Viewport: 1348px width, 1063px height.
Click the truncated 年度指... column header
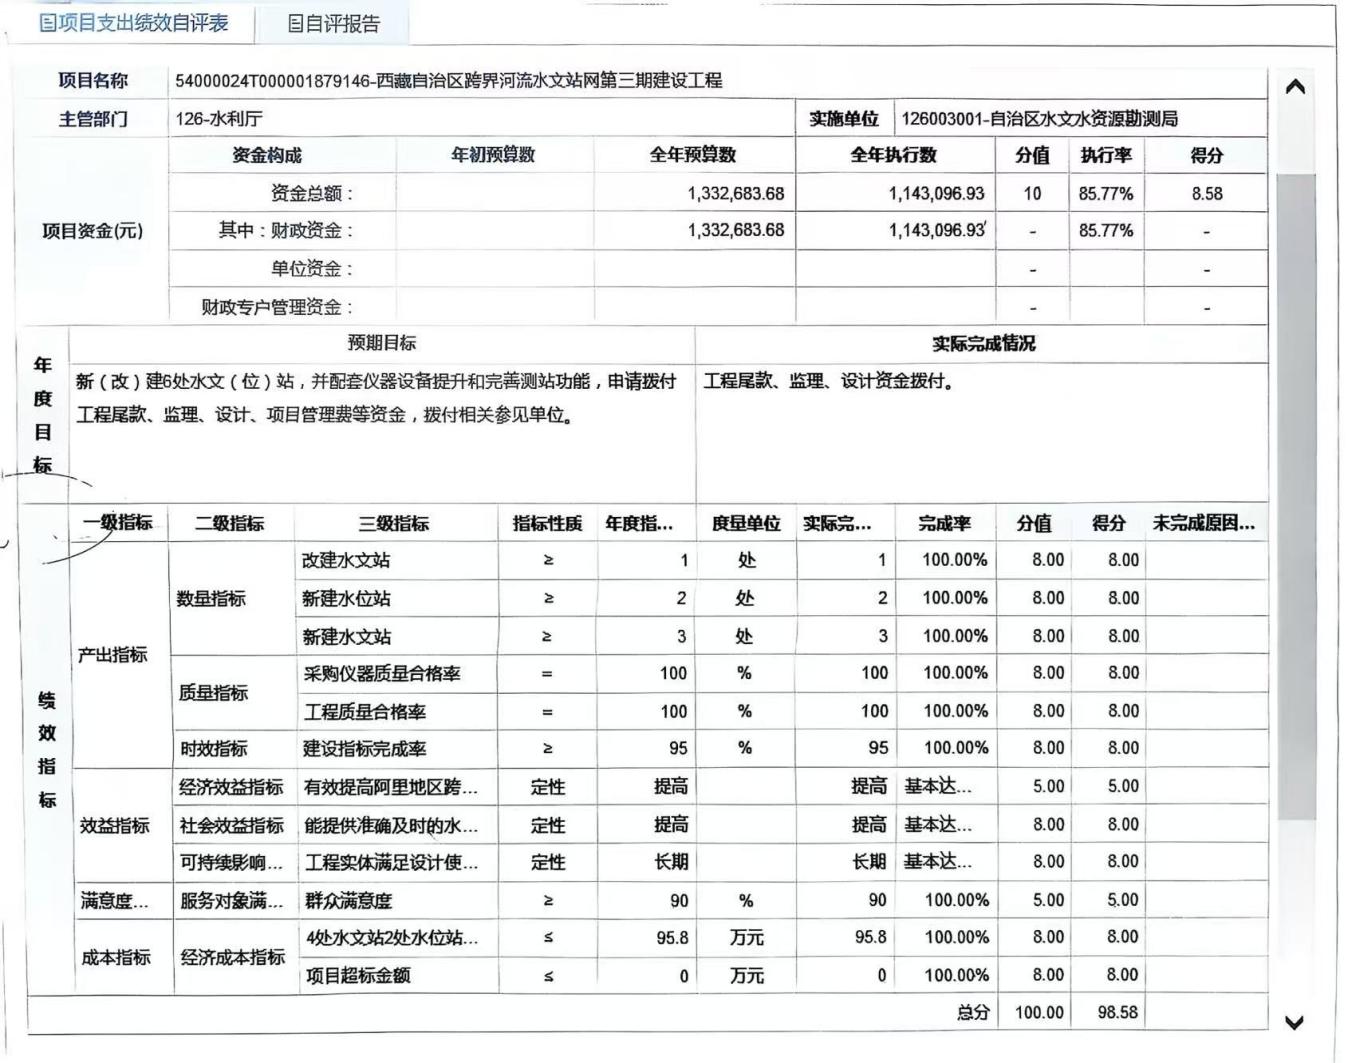coord(639,523)
